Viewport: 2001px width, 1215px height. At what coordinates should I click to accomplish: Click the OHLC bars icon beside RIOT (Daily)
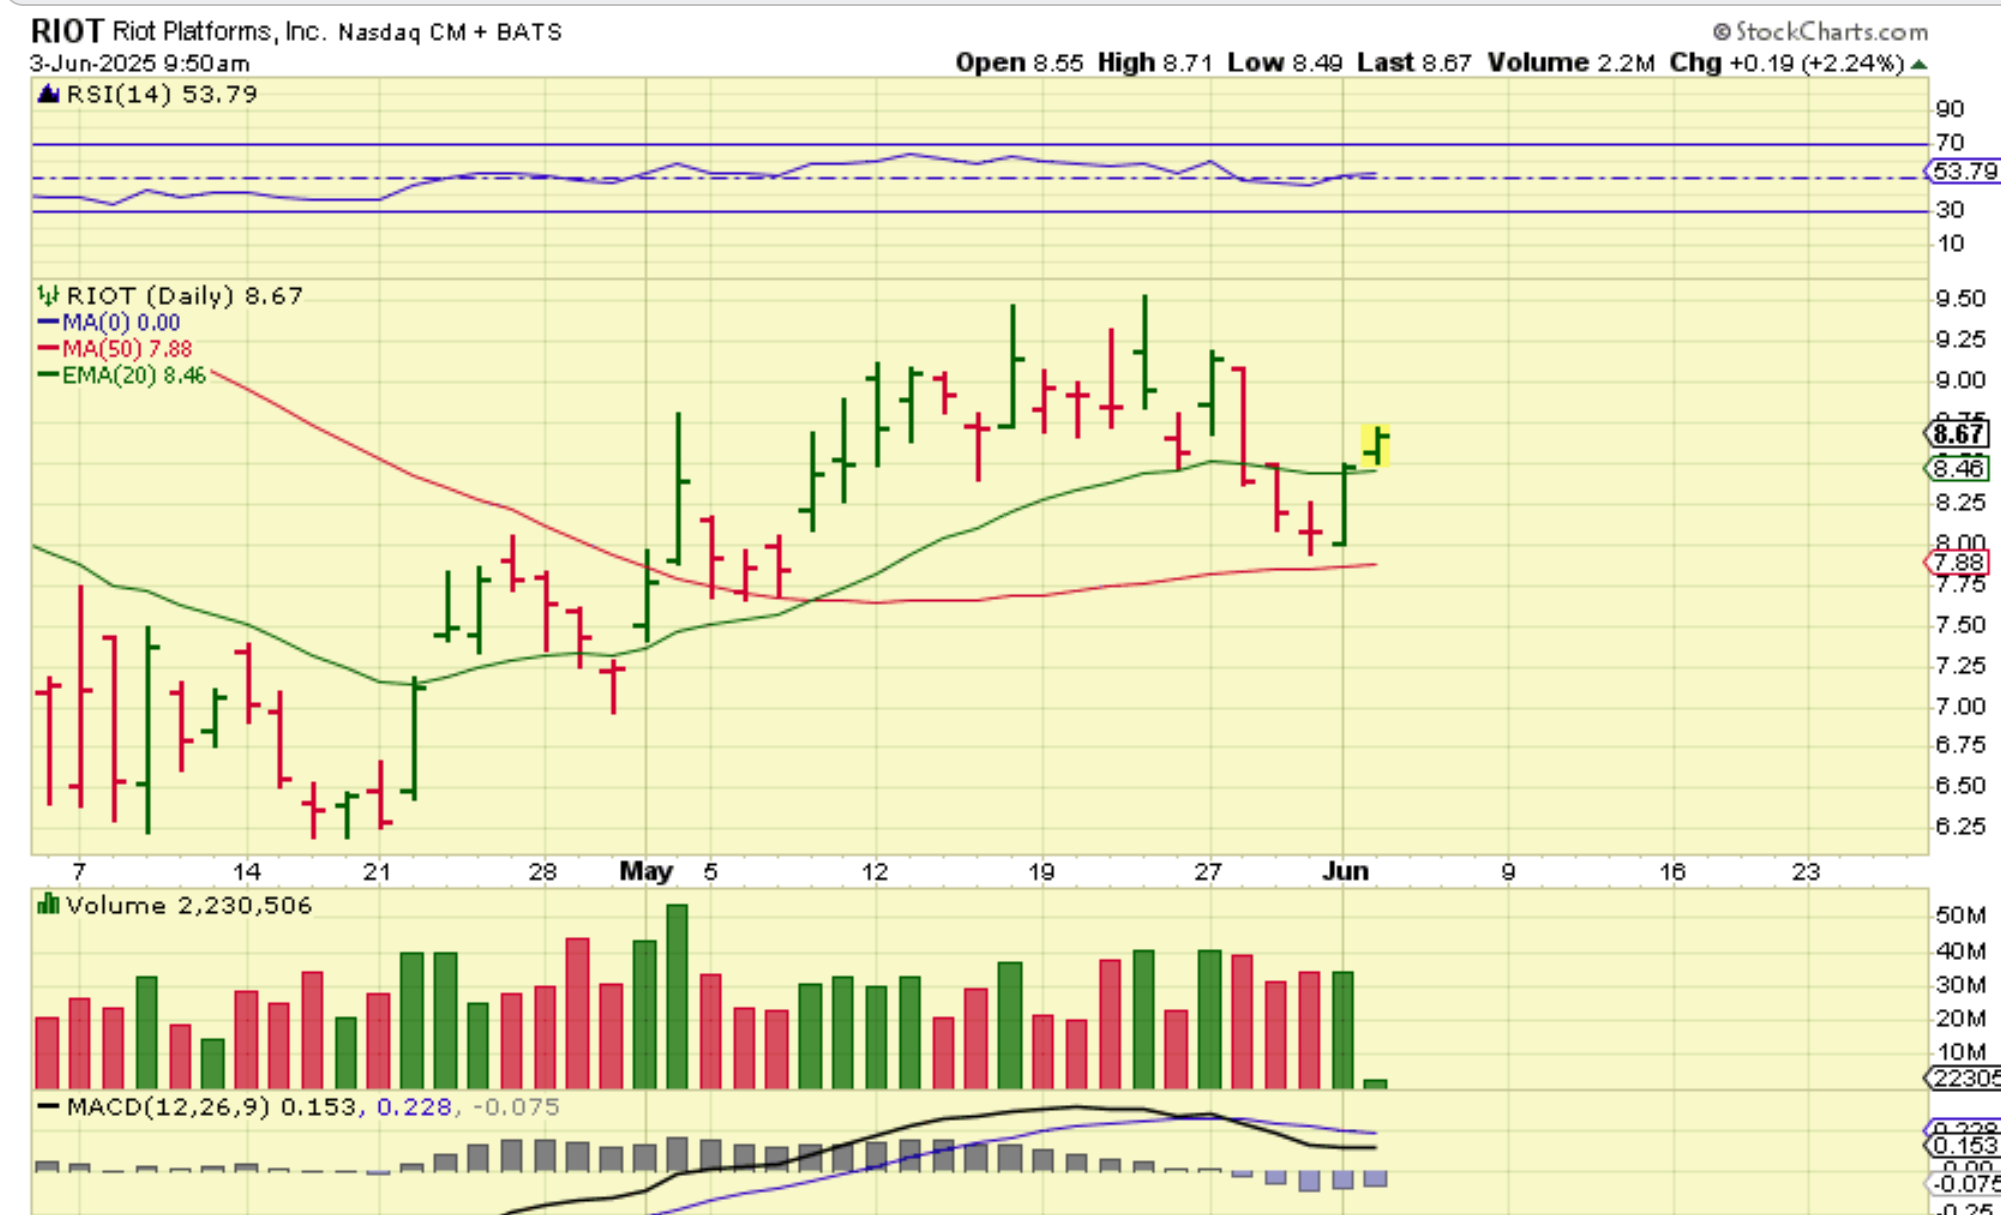48,296
